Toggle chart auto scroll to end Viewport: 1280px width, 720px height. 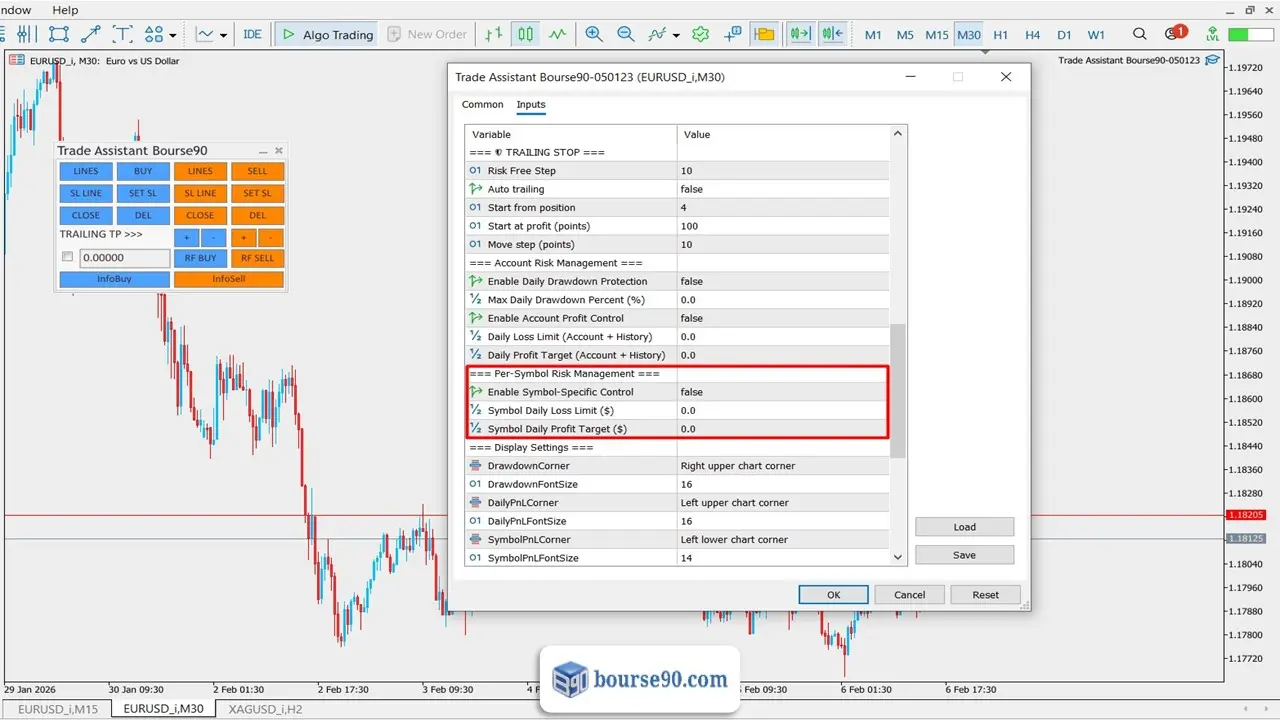[800, 34]
